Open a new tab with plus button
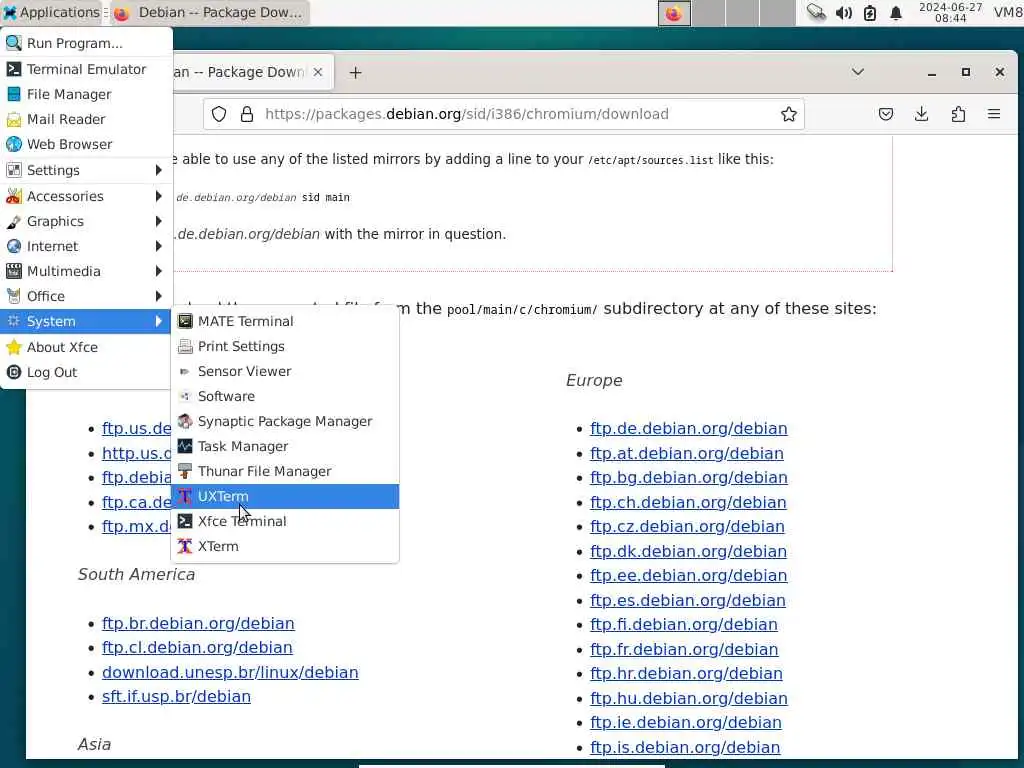Image resolution: width=1024 pixels, height=768 pixels. tap(355, 72)
